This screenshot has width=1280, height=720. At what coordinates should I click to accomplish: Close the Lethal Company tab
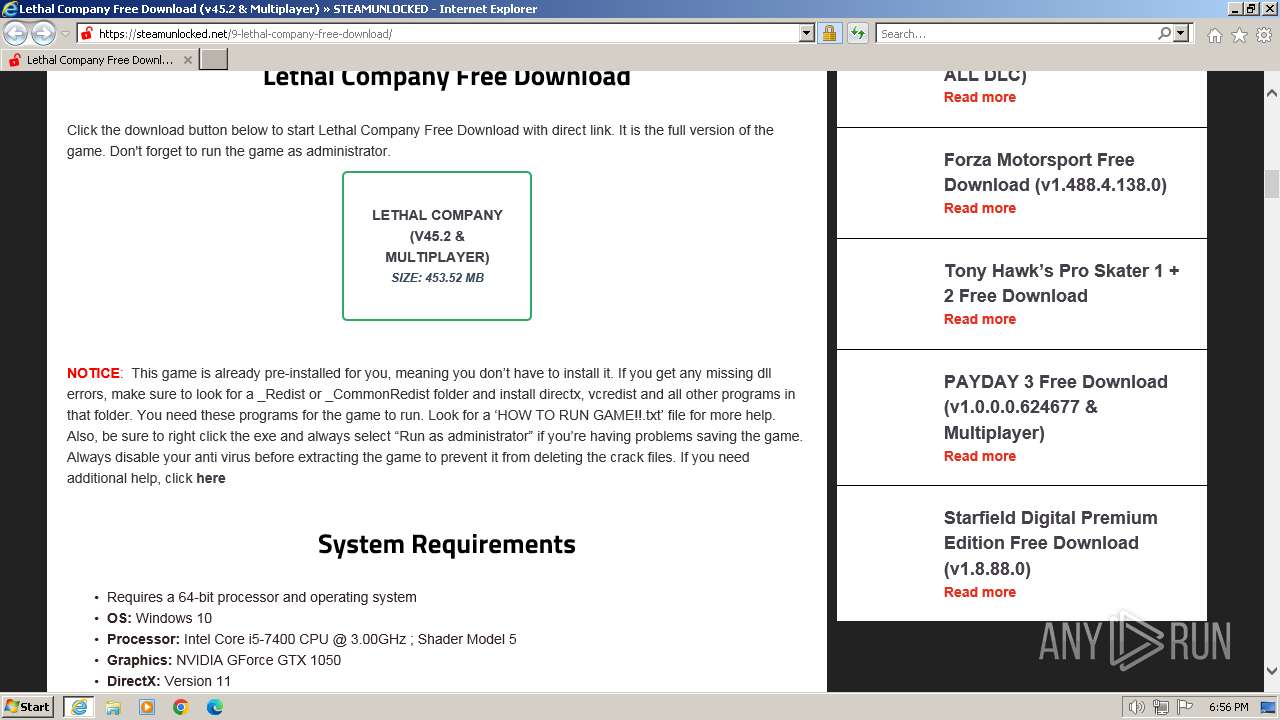point(187,60)
